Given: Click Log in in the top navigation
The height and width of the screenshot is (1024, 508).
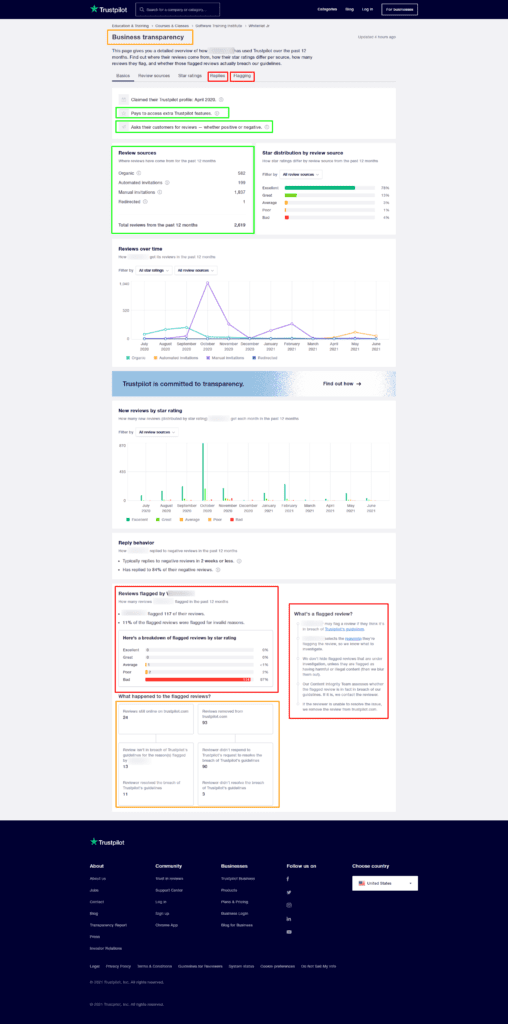Looking at the screenshot, I should pos(368,9).
